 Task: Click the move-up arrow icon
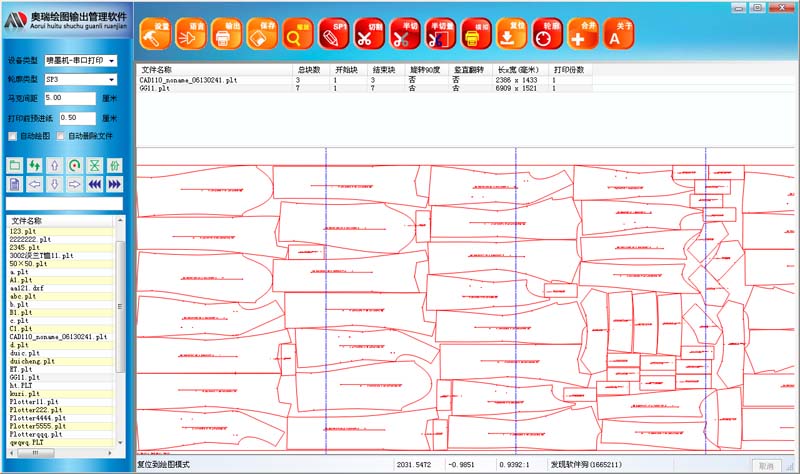pos(55,165)
